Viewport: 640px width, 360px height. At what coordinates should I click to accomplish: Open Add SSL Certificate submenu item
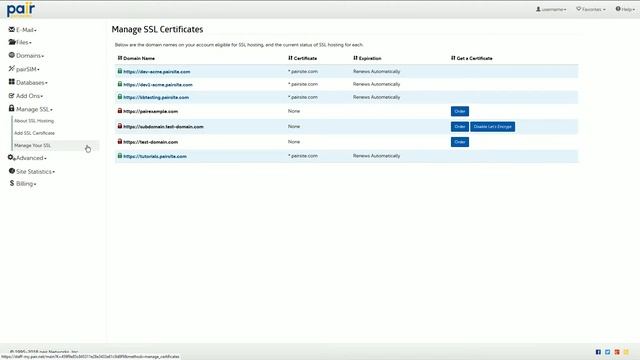click(x=34, y=133)
